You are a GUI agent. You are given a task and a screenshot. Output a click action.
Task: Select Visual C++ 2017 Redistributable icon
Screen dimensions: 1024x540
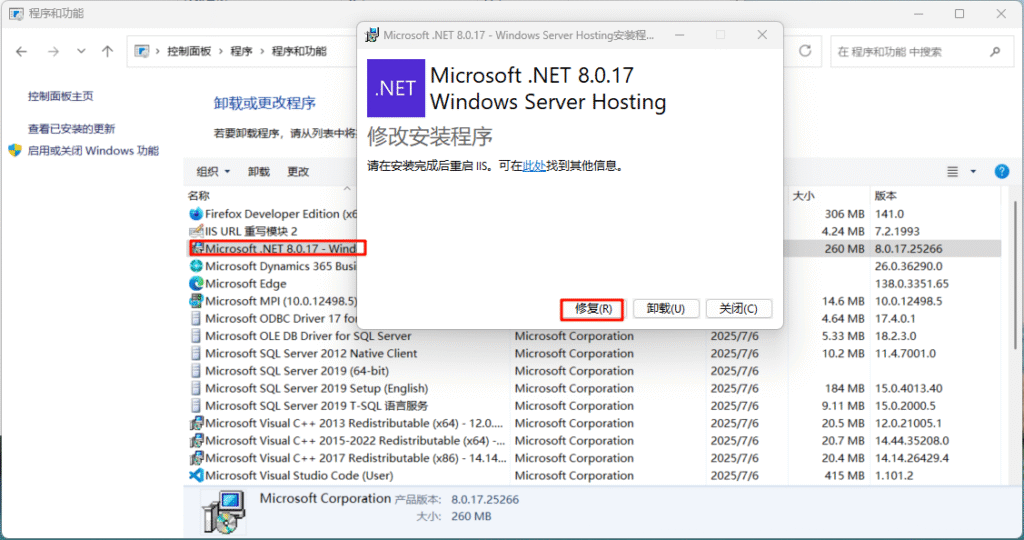click(196, 458)
